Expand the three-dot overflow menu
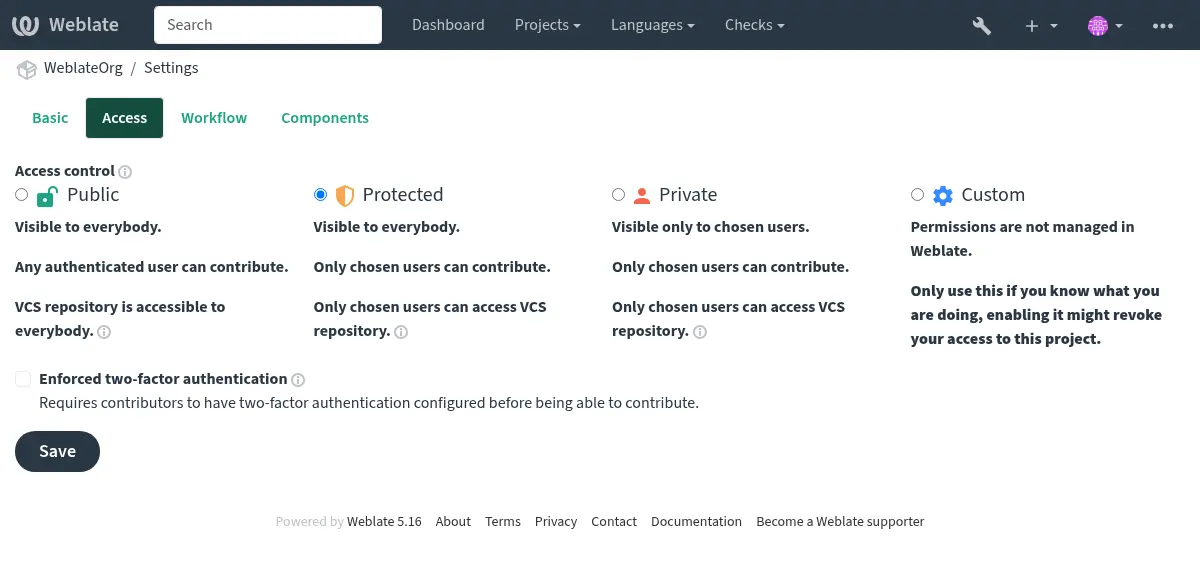 [1163, 25]
